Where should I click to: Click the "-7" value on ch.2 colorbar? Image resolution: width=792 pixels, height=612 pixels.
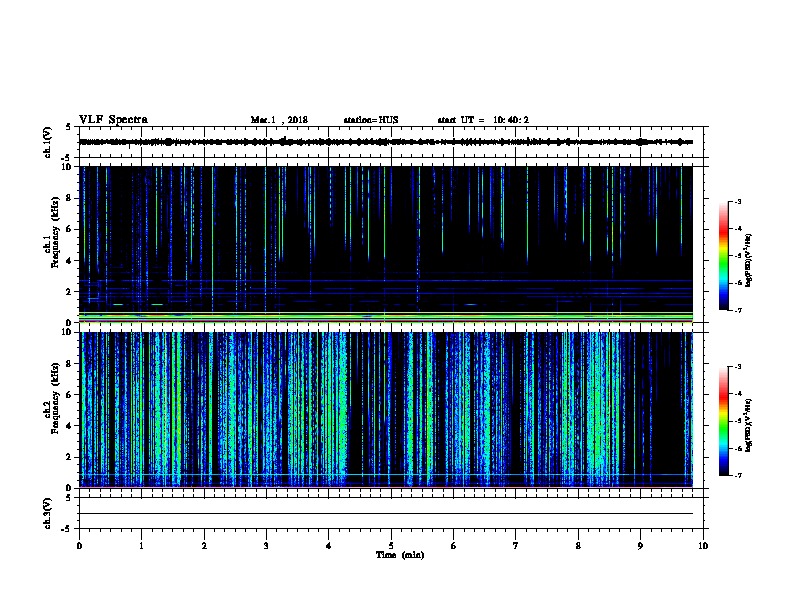738,476
